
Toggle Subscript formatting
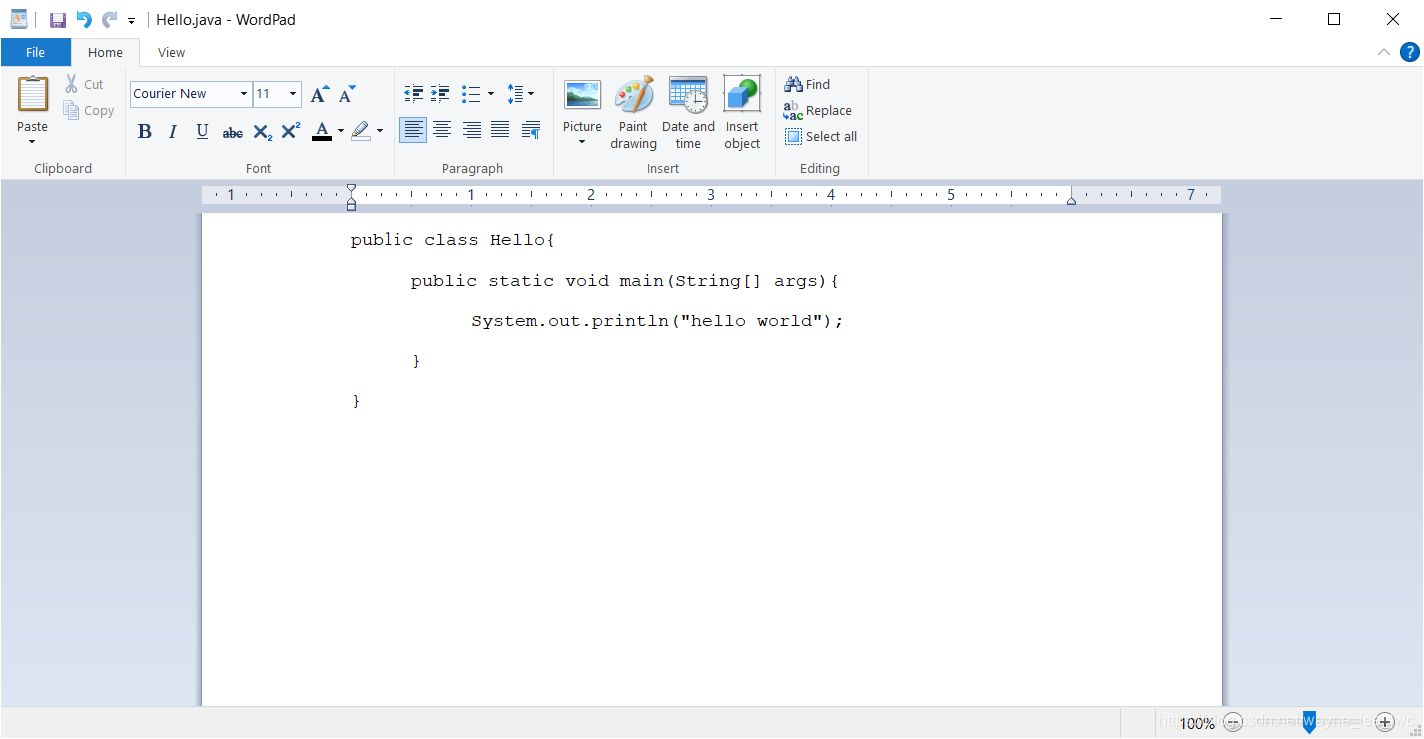[262, 132]
